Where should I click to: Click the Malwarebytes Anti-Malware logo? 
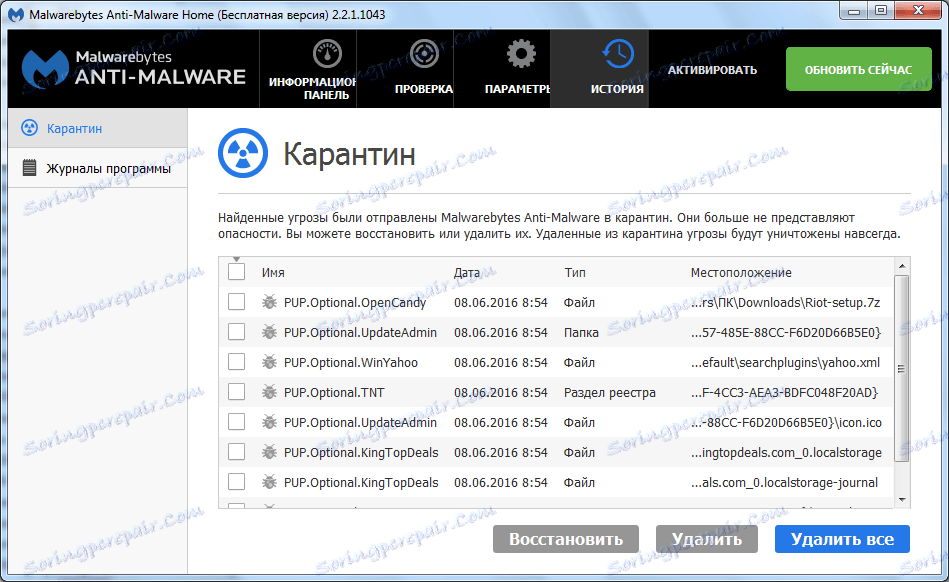(x=134, y=68)
